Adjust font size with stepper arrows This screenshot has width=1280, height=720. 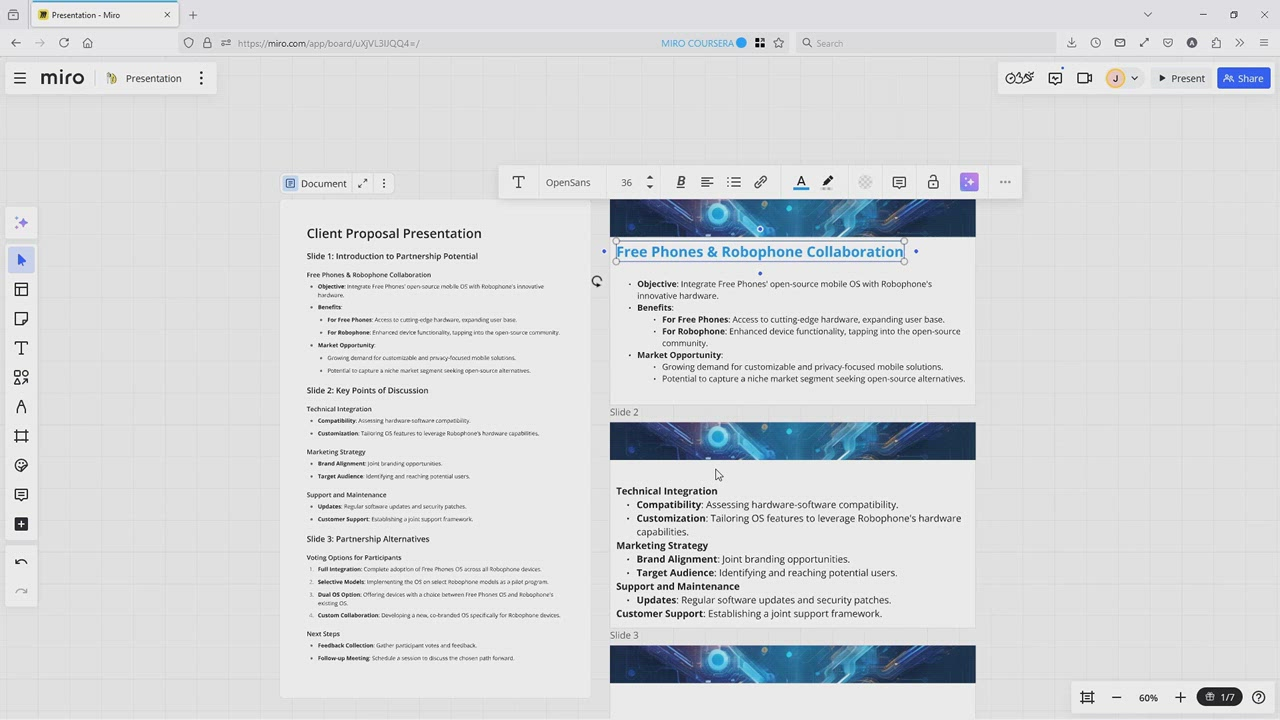click(x=650, y=182)
